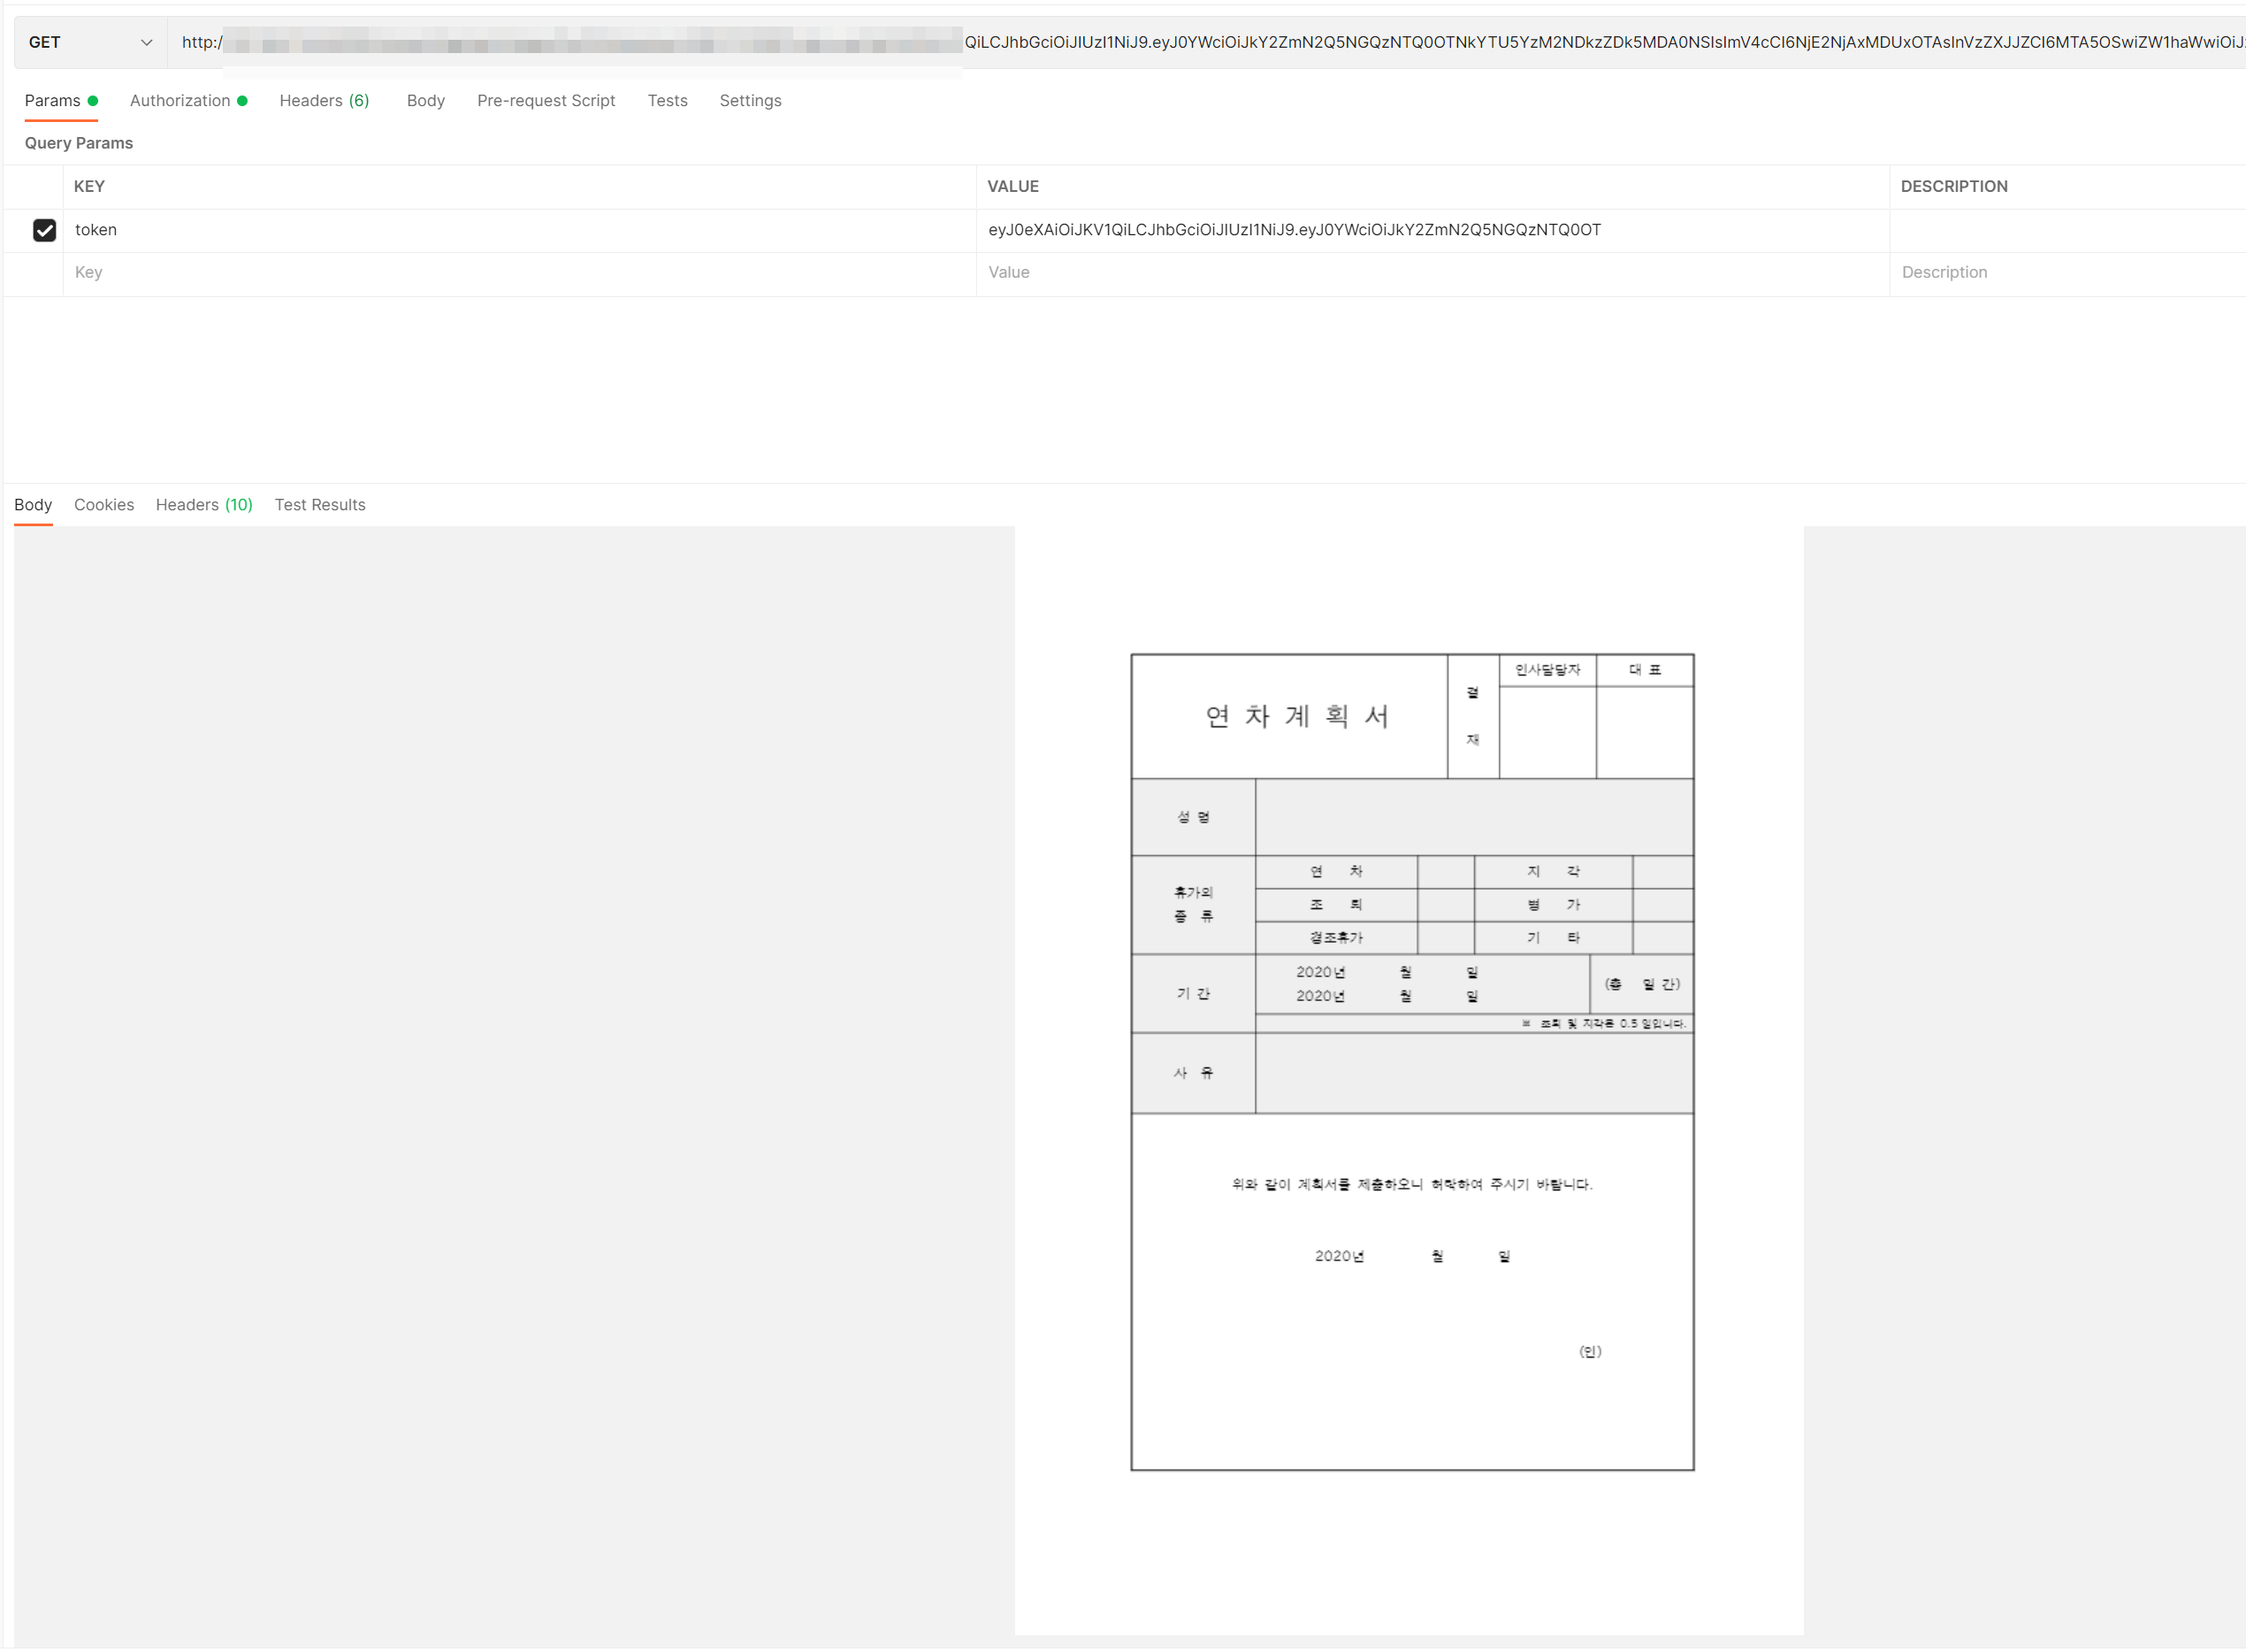Open the GET method dropdown
This screenshot has width=2246, height=1652.
pos(90,42)
